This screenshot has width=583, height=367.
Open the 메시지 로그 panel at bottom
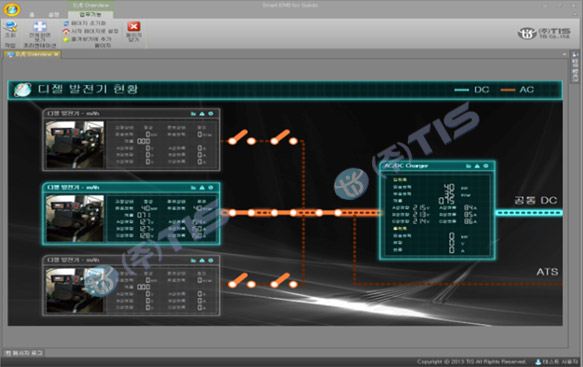pos(25,353)
